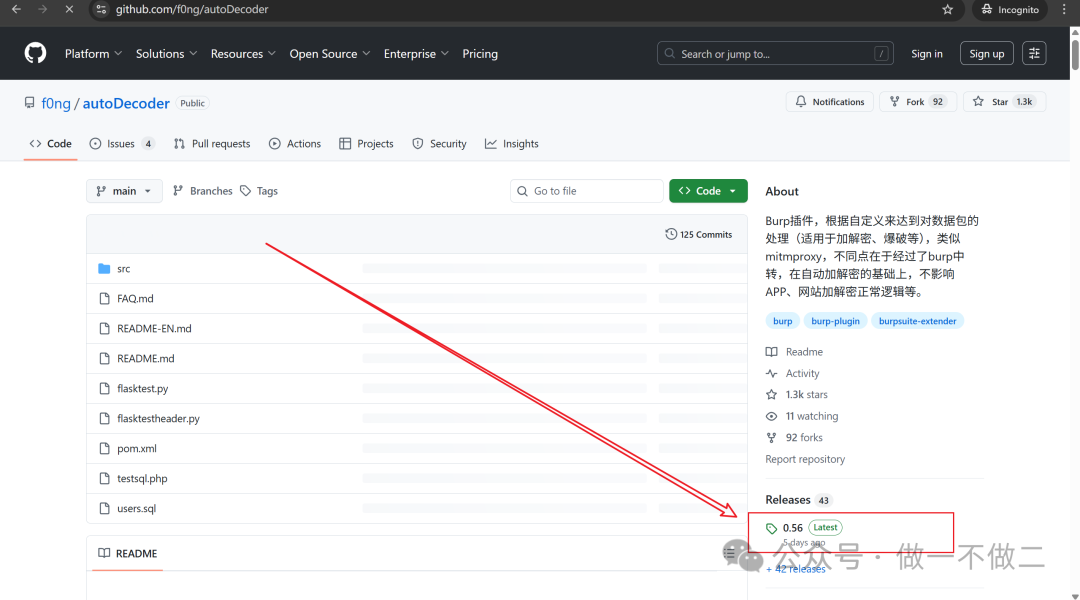Go back with browser back arrow
This screenshot has height=600, width=1080.
16,10
